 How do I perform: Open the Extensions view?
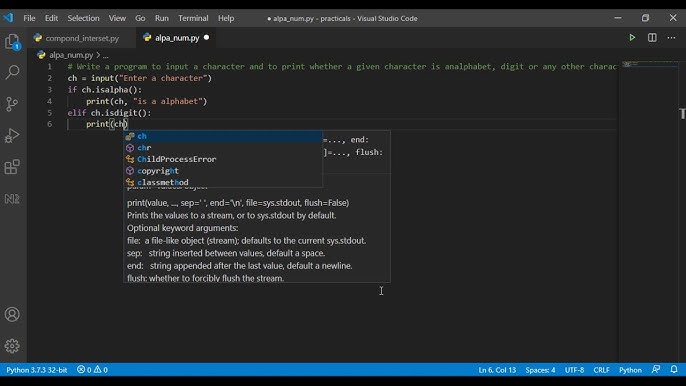point(12,167)
